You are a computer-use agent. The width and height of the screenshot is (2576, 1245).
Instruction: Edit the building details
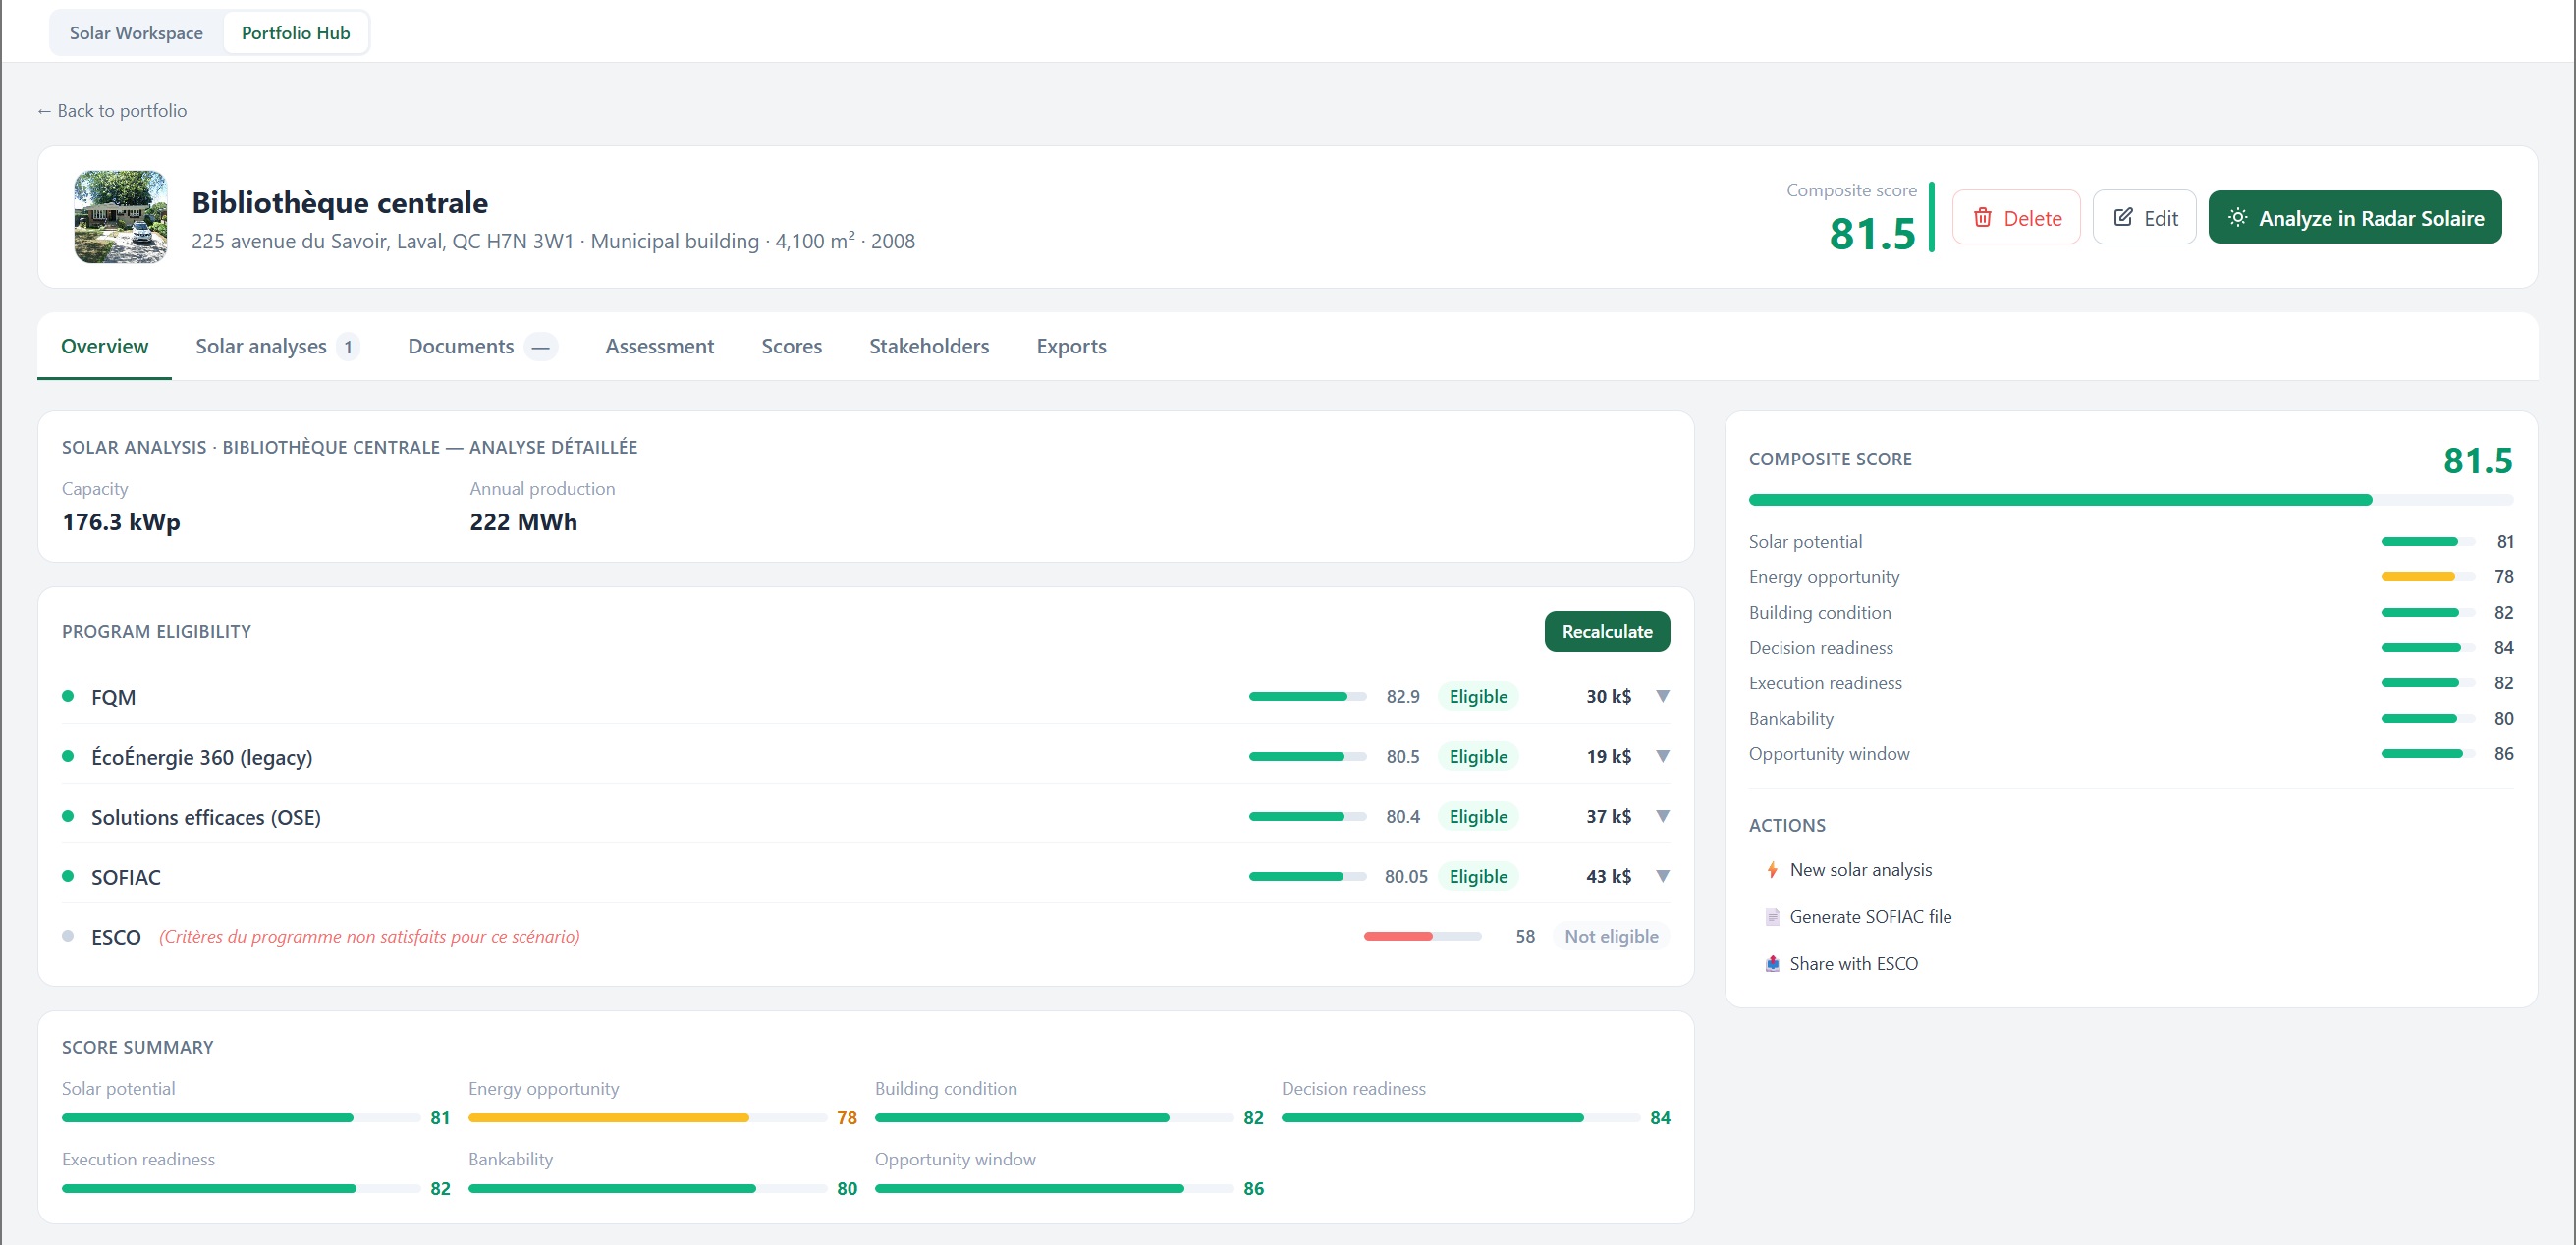pos(2144,217)
